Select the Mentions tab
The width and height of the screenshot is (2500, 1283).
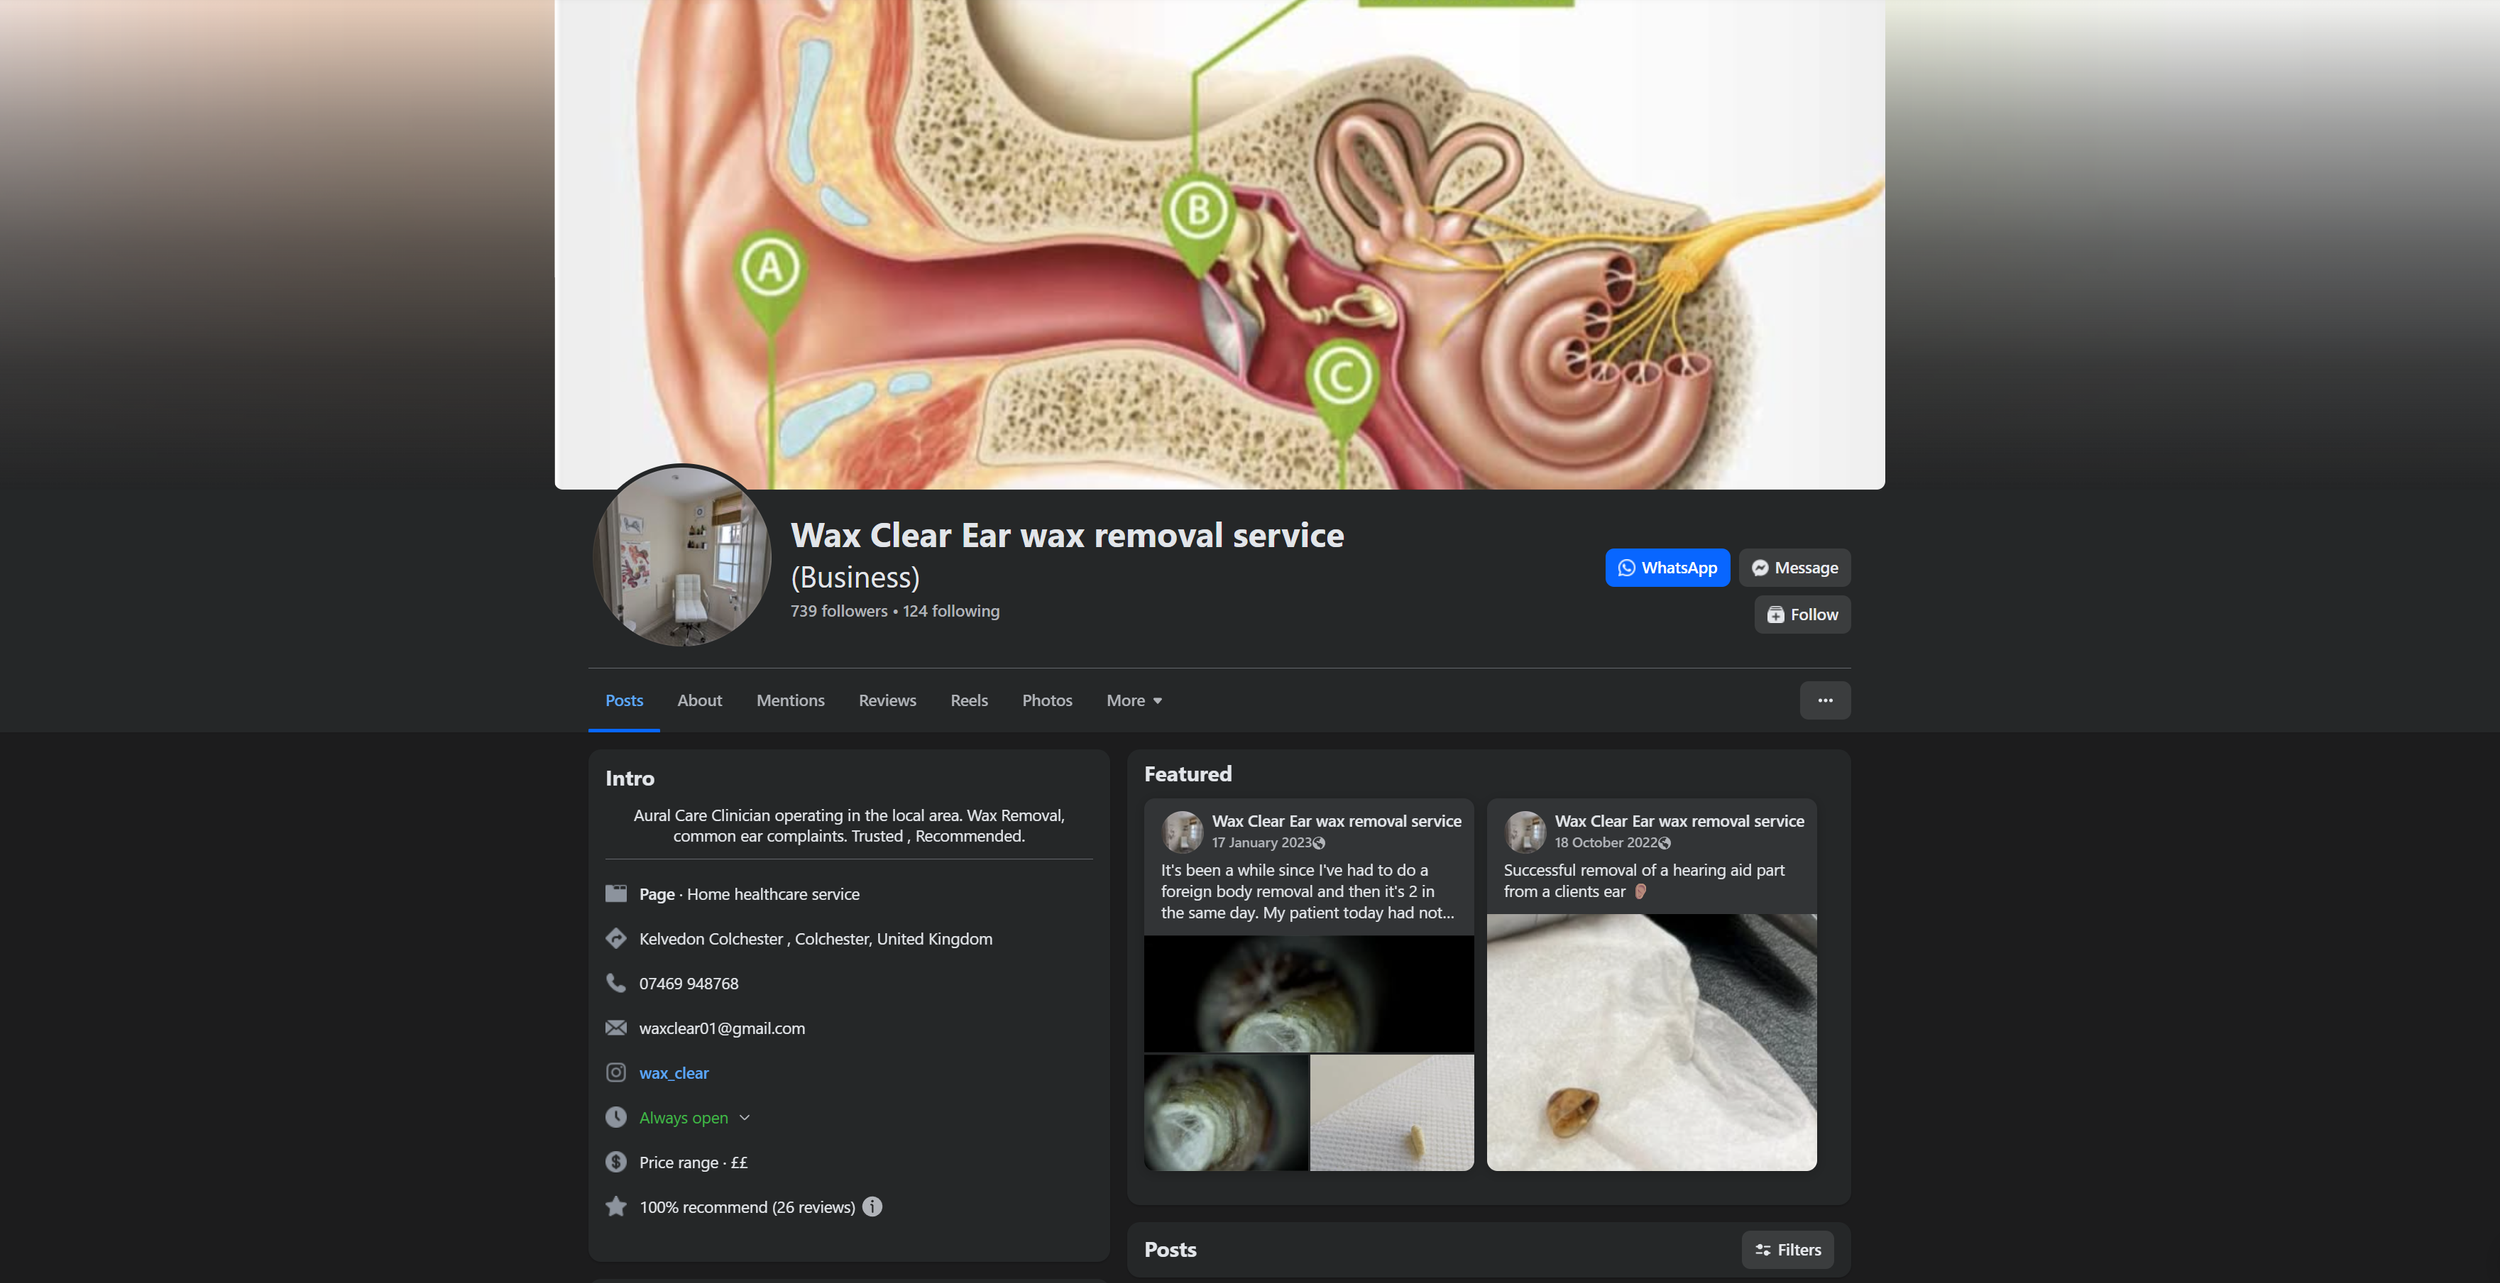click(x=790, y=700)
